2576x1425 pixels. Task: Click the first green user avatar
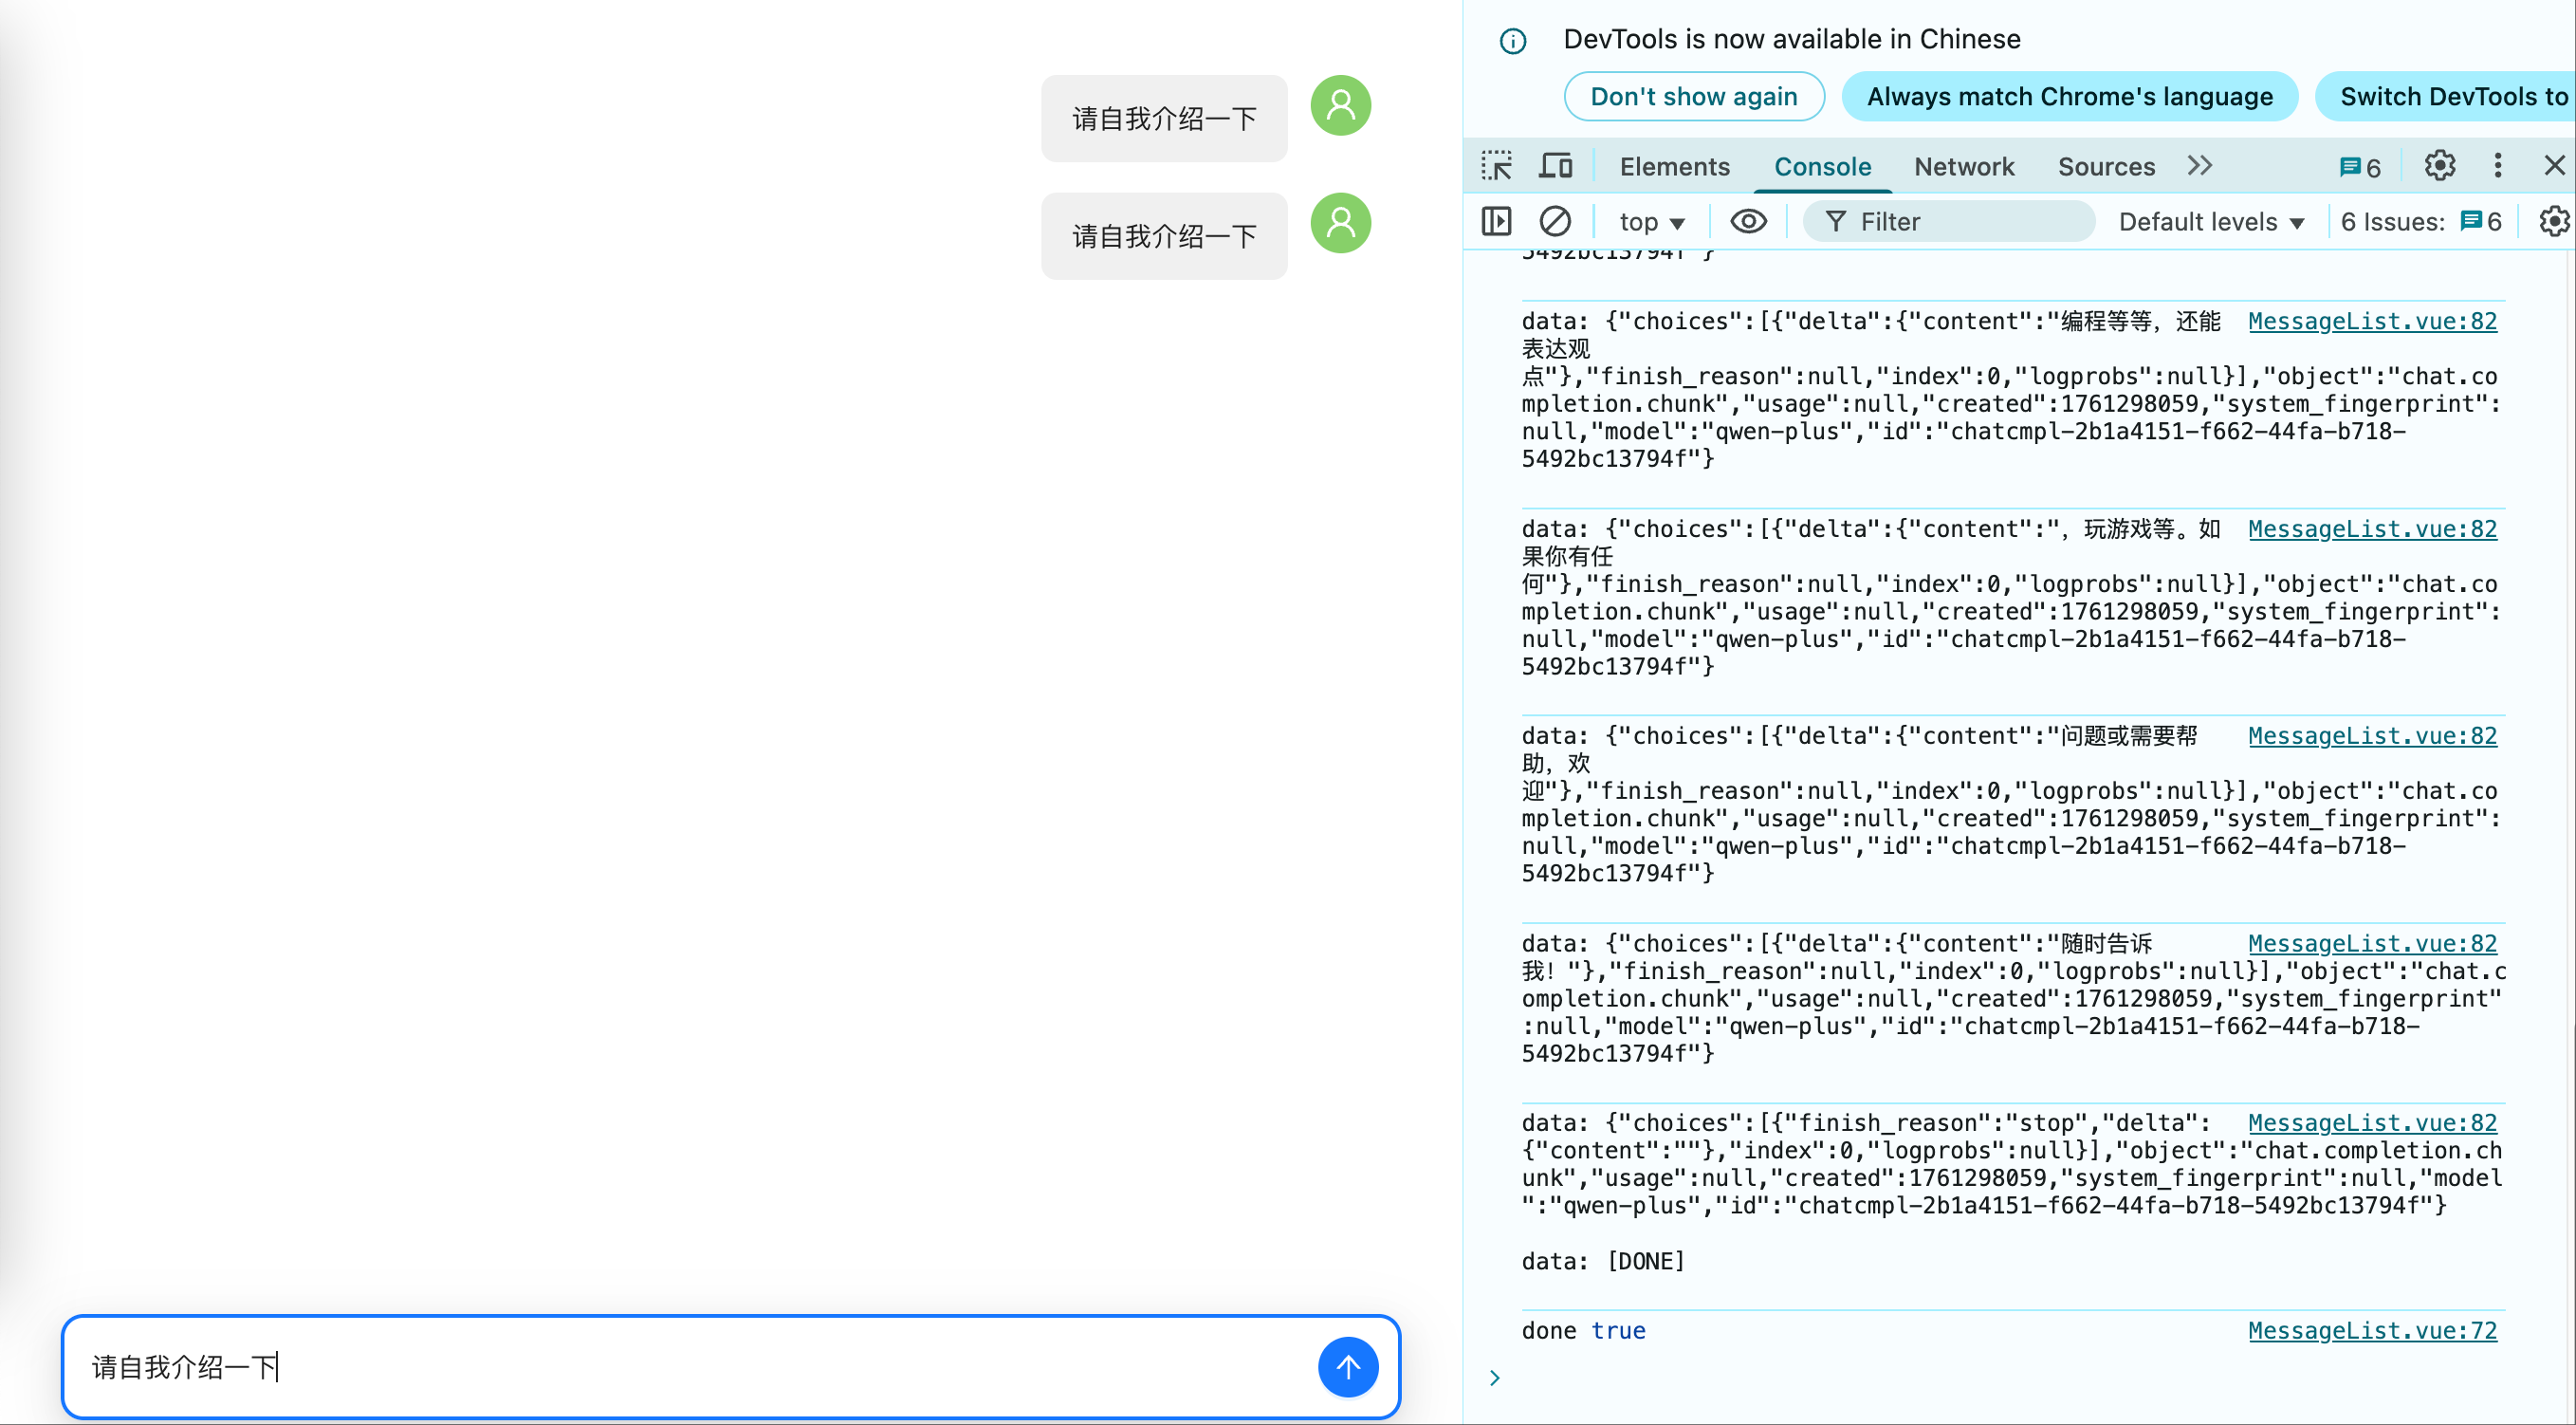click(x=1340, y=105)
